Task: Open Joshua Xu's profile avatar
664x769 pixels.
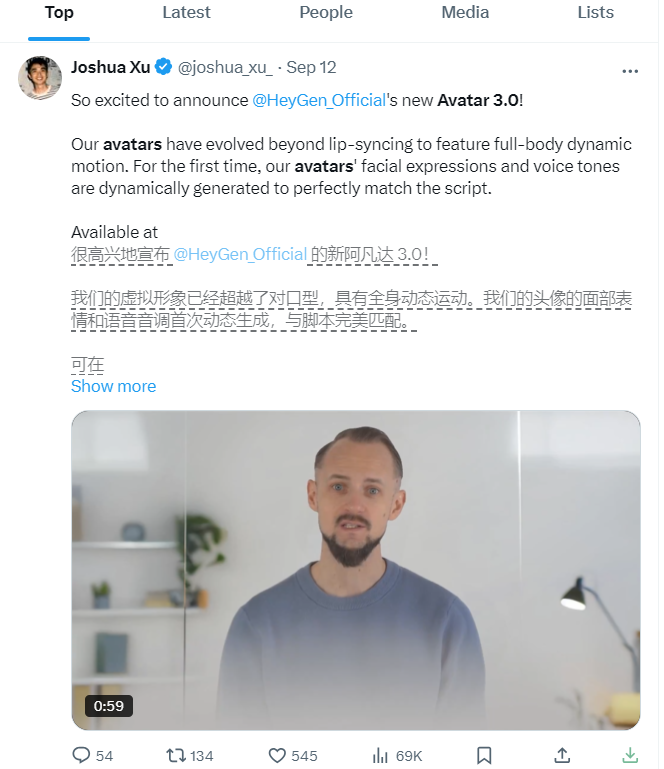Action: point(41,78)
